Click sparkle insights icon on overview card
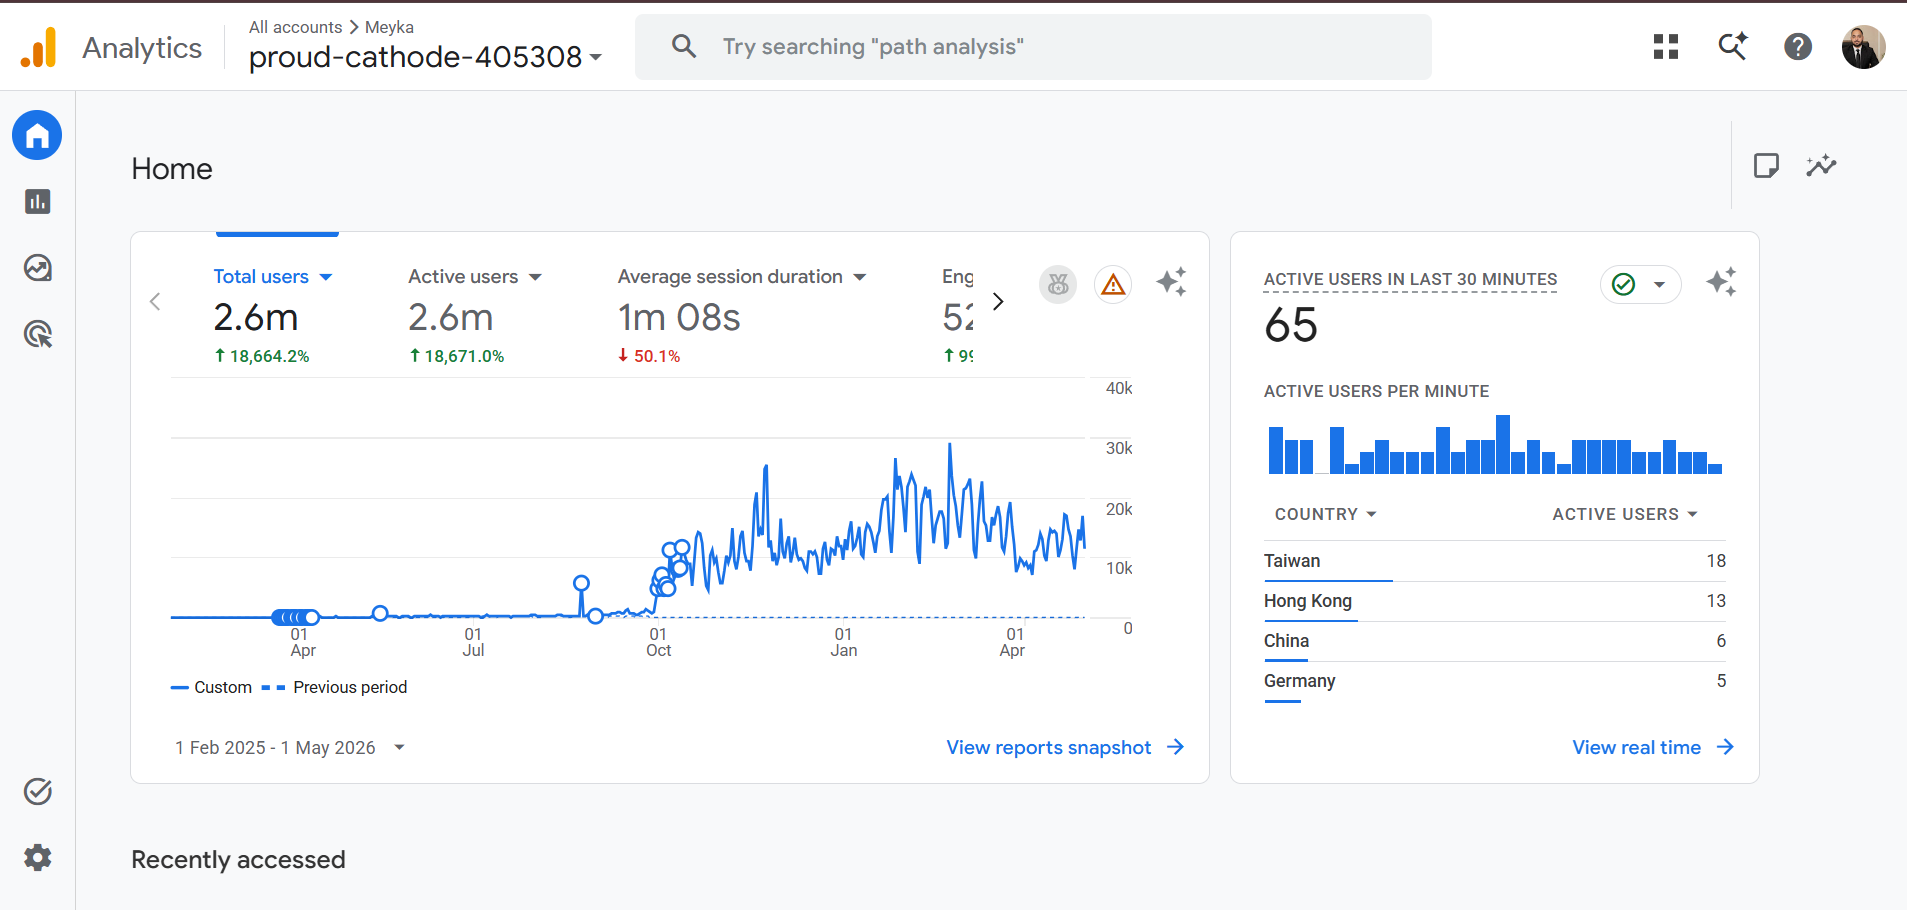Image resolution: width=1907 pixels, height=910 pixels. tap(1172, 282)
